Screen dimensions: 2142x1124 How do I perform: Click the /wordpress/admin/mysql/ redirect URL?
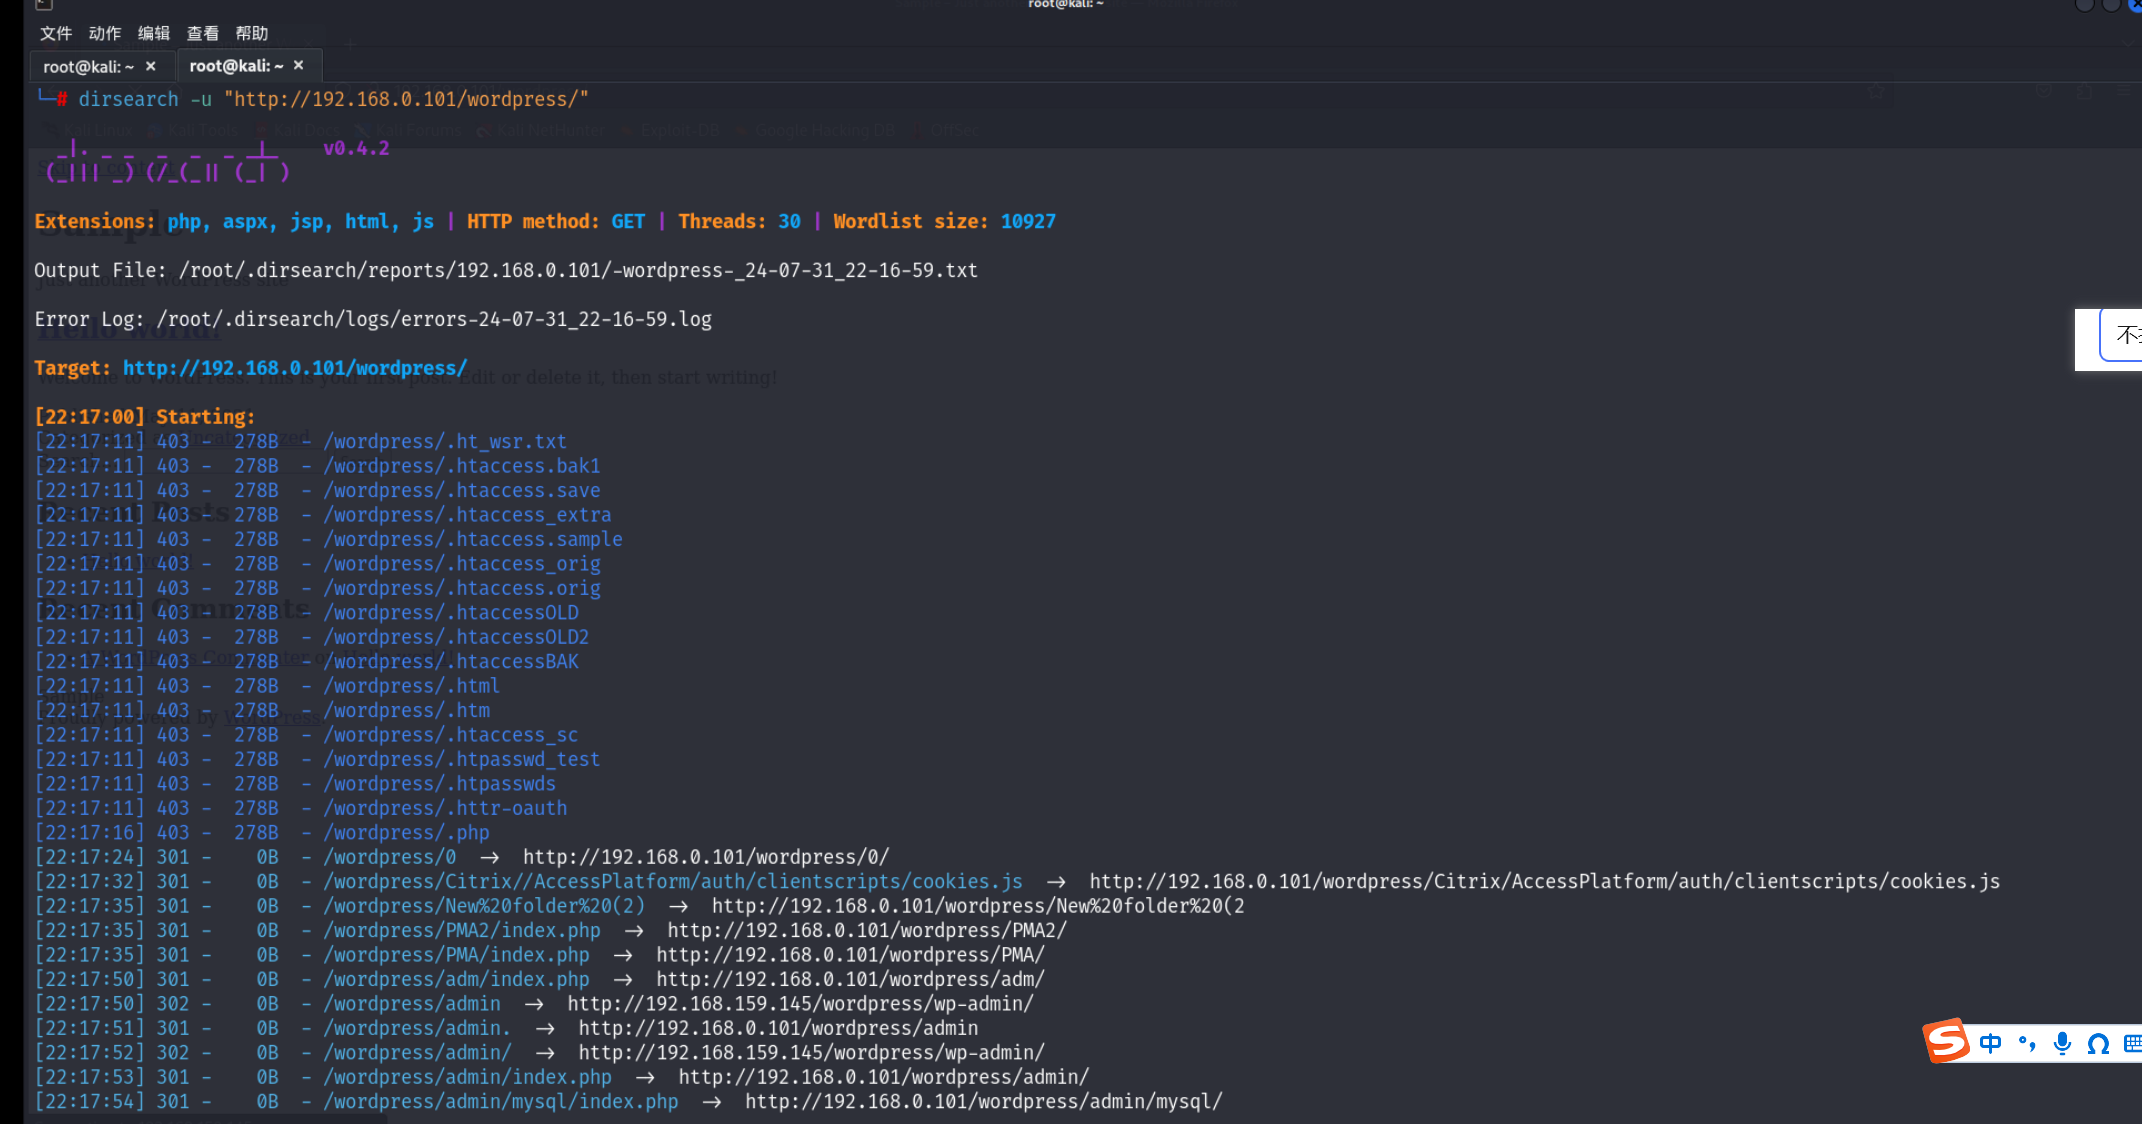pos(983,1101)
